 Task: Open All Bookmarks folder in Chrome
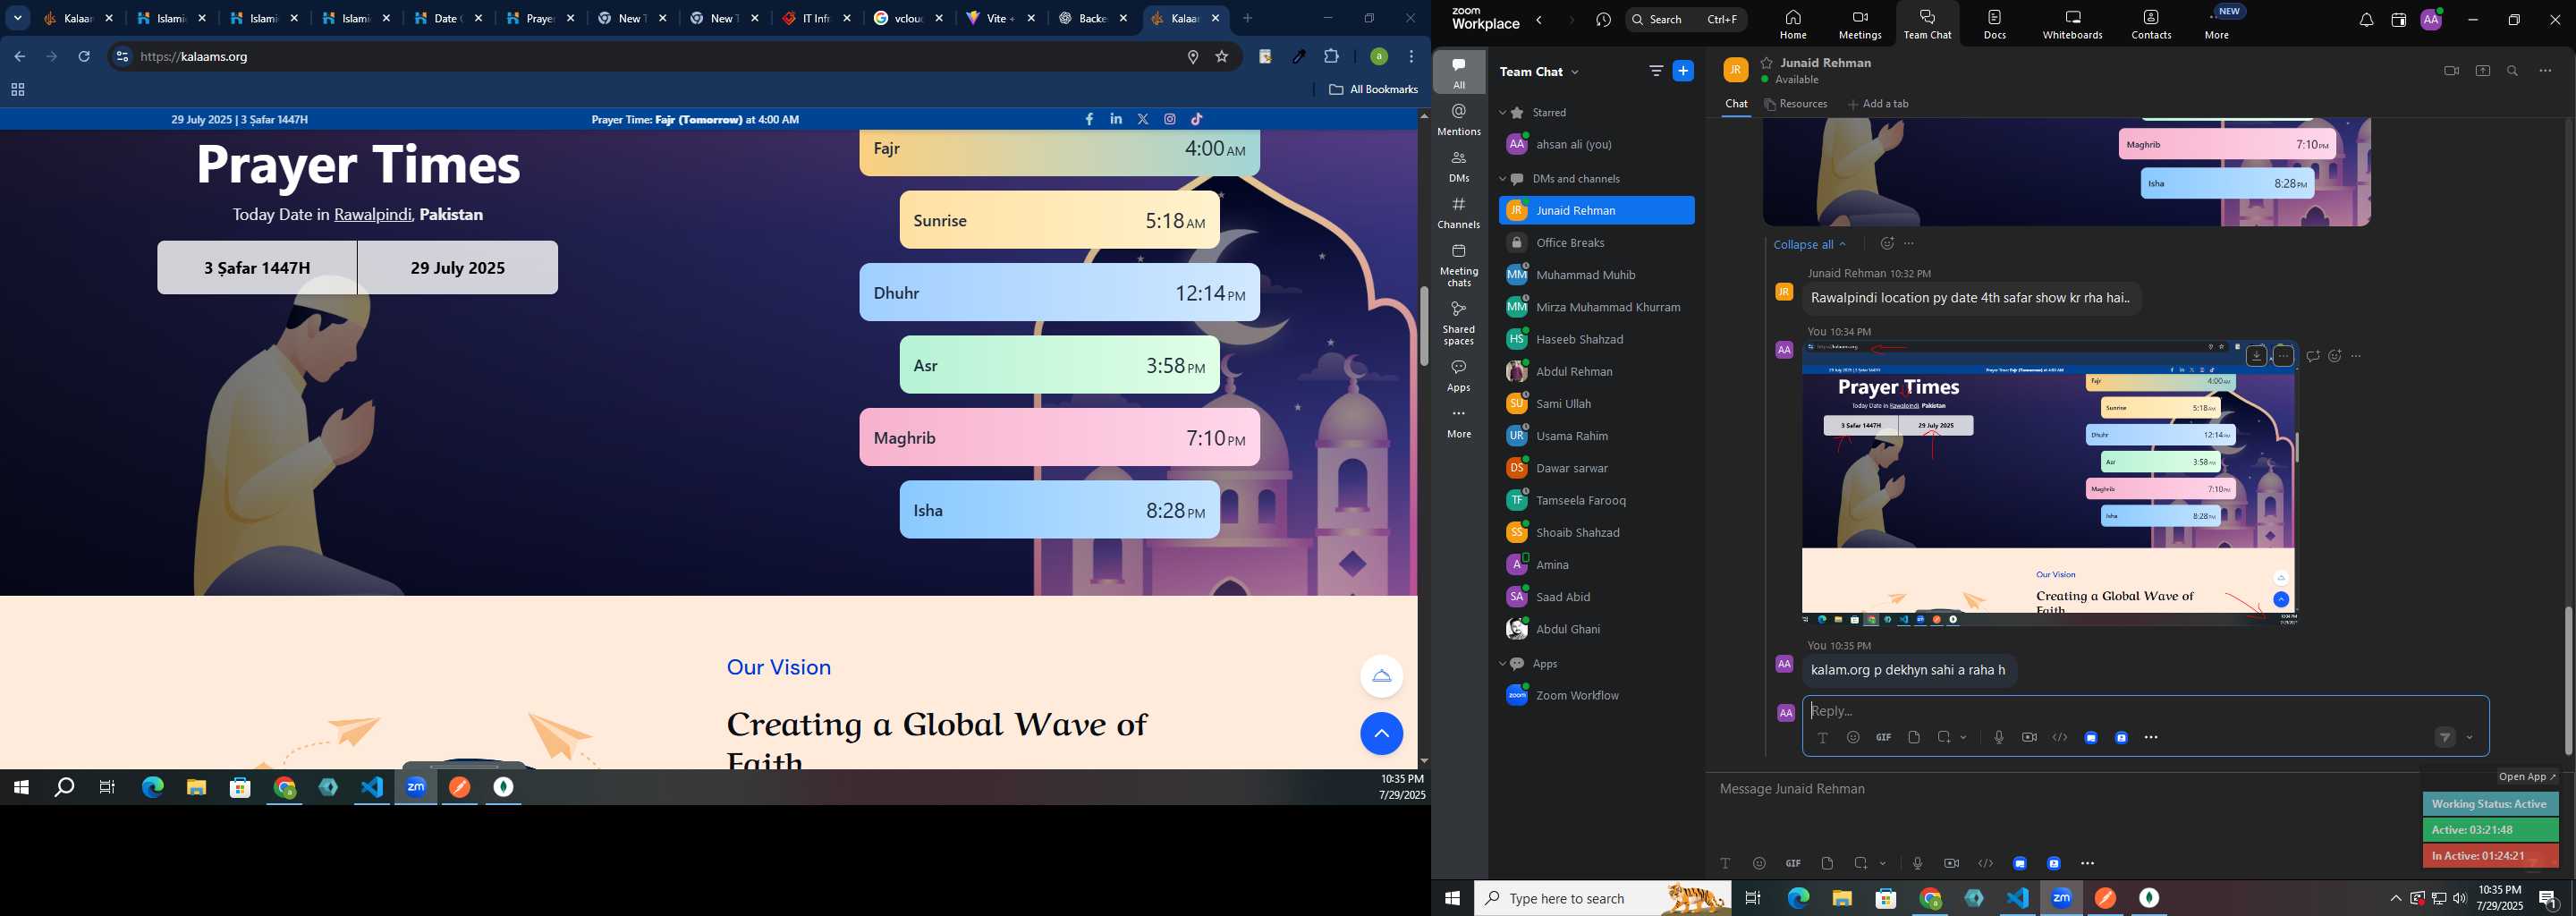1373,90
